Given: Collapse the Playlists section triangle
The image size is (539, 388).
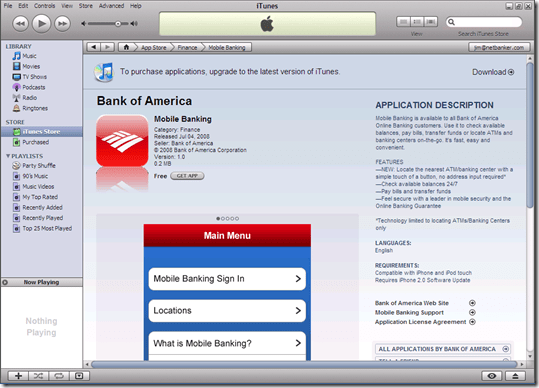Looking at the screenshot, I should tap(8, 156).
